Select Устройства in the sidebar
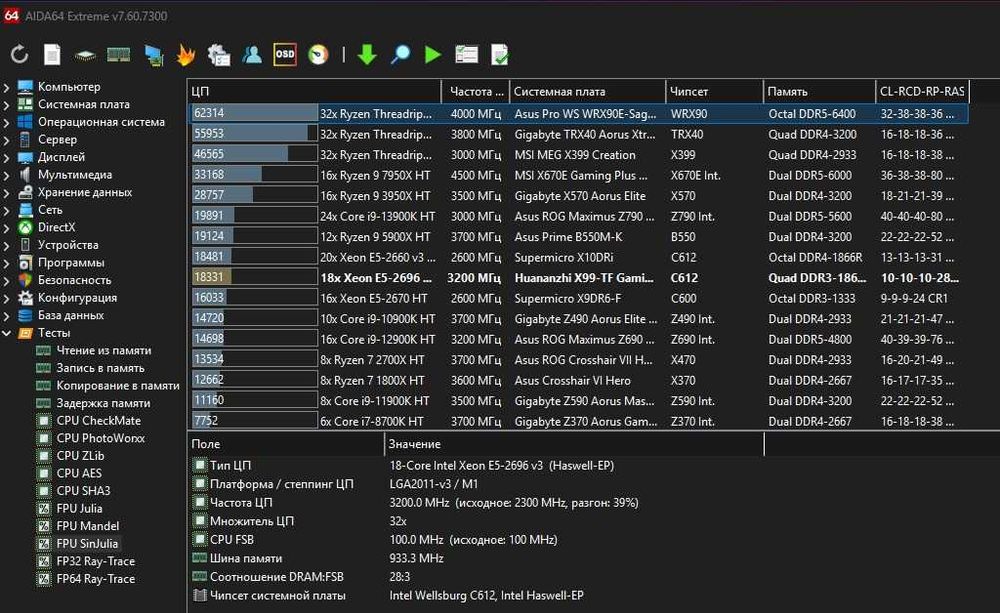The image size is (1000, 613). tap(68, 245)
